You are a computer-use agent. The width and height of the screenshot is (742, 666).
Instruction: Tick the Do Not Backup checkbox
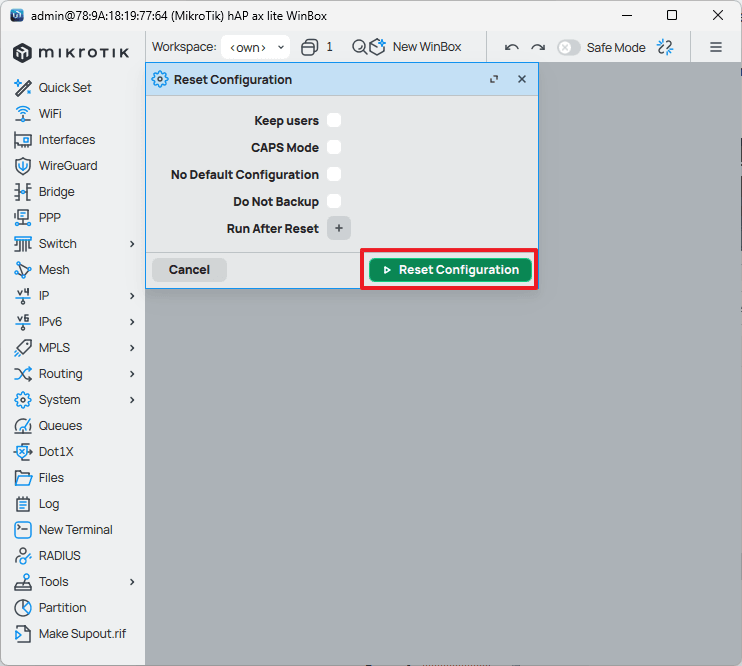[x=334, y=201]
